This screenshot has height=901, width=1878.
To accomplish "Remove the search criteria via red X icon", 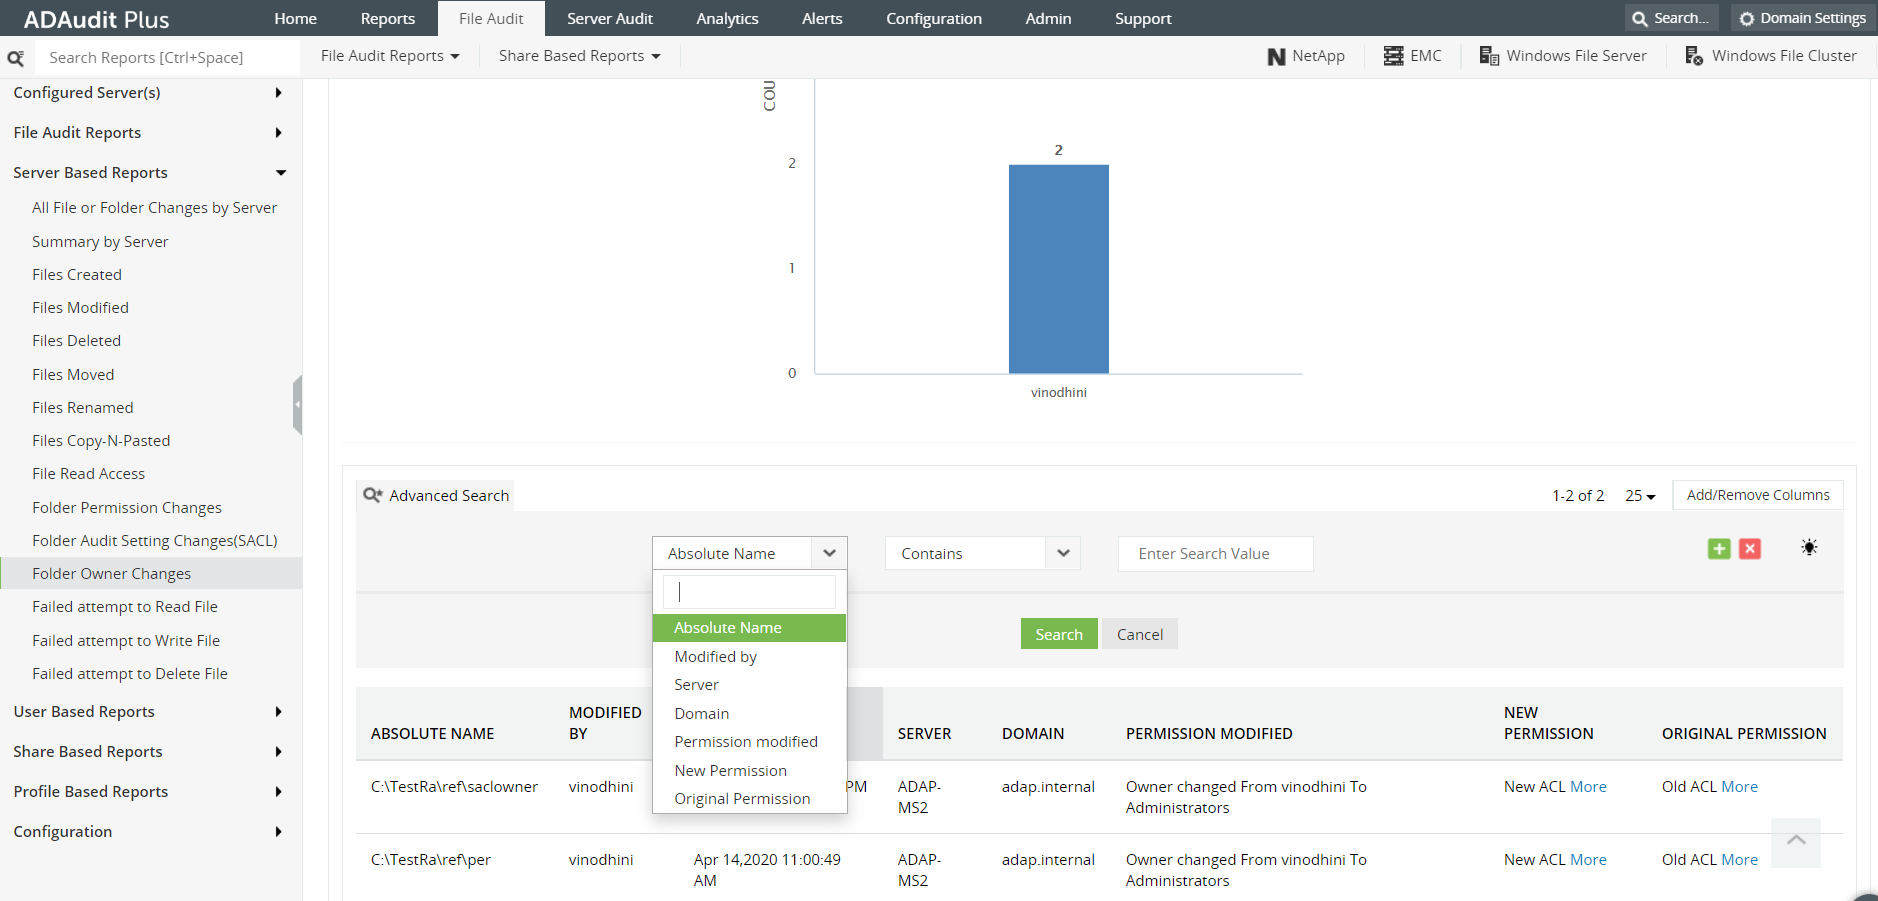I will (x=1749, y=548).
